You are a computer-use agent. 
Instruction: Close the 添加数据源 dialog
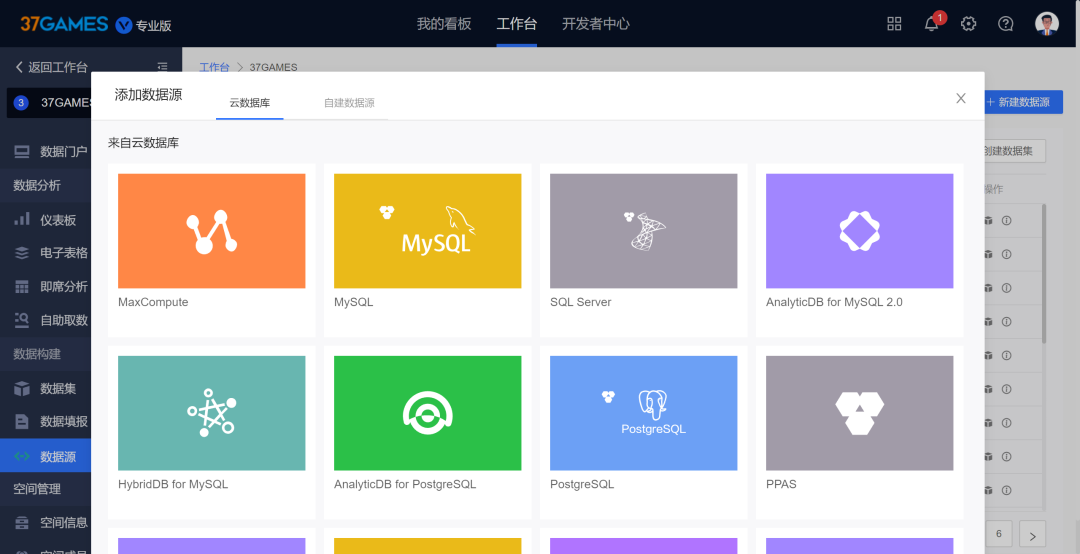click(961, 99)
